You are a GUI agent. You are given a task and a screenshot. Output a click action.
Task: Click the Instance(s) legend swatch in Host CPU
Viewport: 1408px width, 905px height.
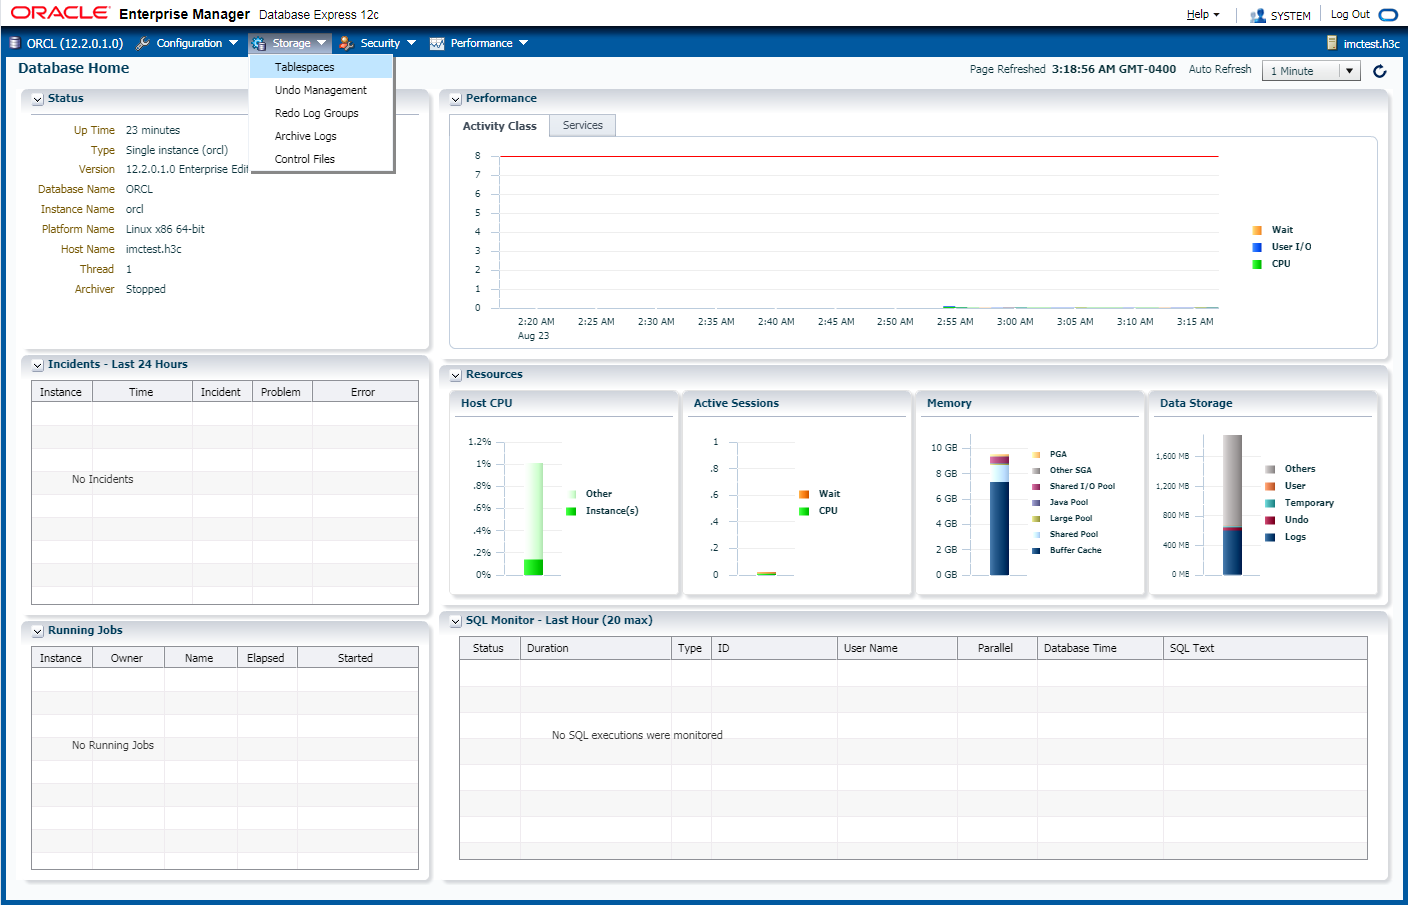click(x=571, y=511)
